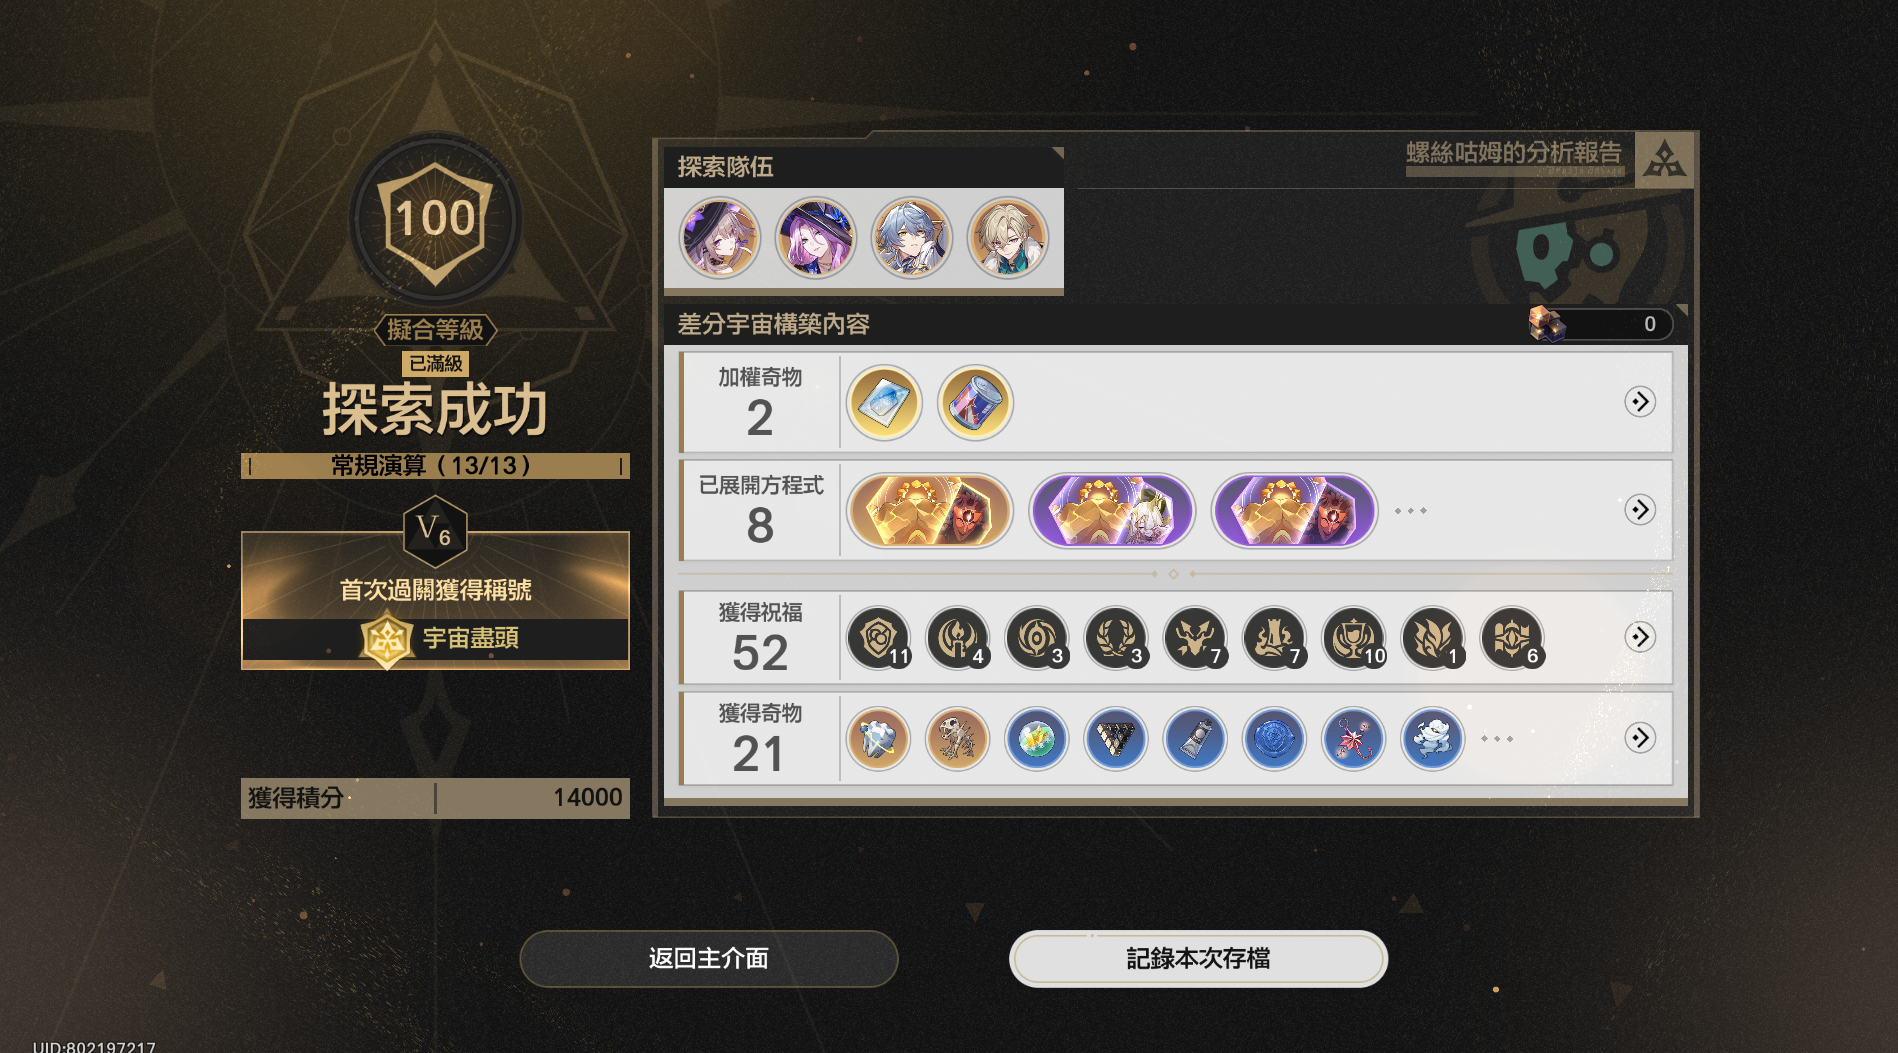Expand the 加權奇物 row details arrow
Image resolution: width=1898 pixels, height=1053 pixels.
(1640, 402)
